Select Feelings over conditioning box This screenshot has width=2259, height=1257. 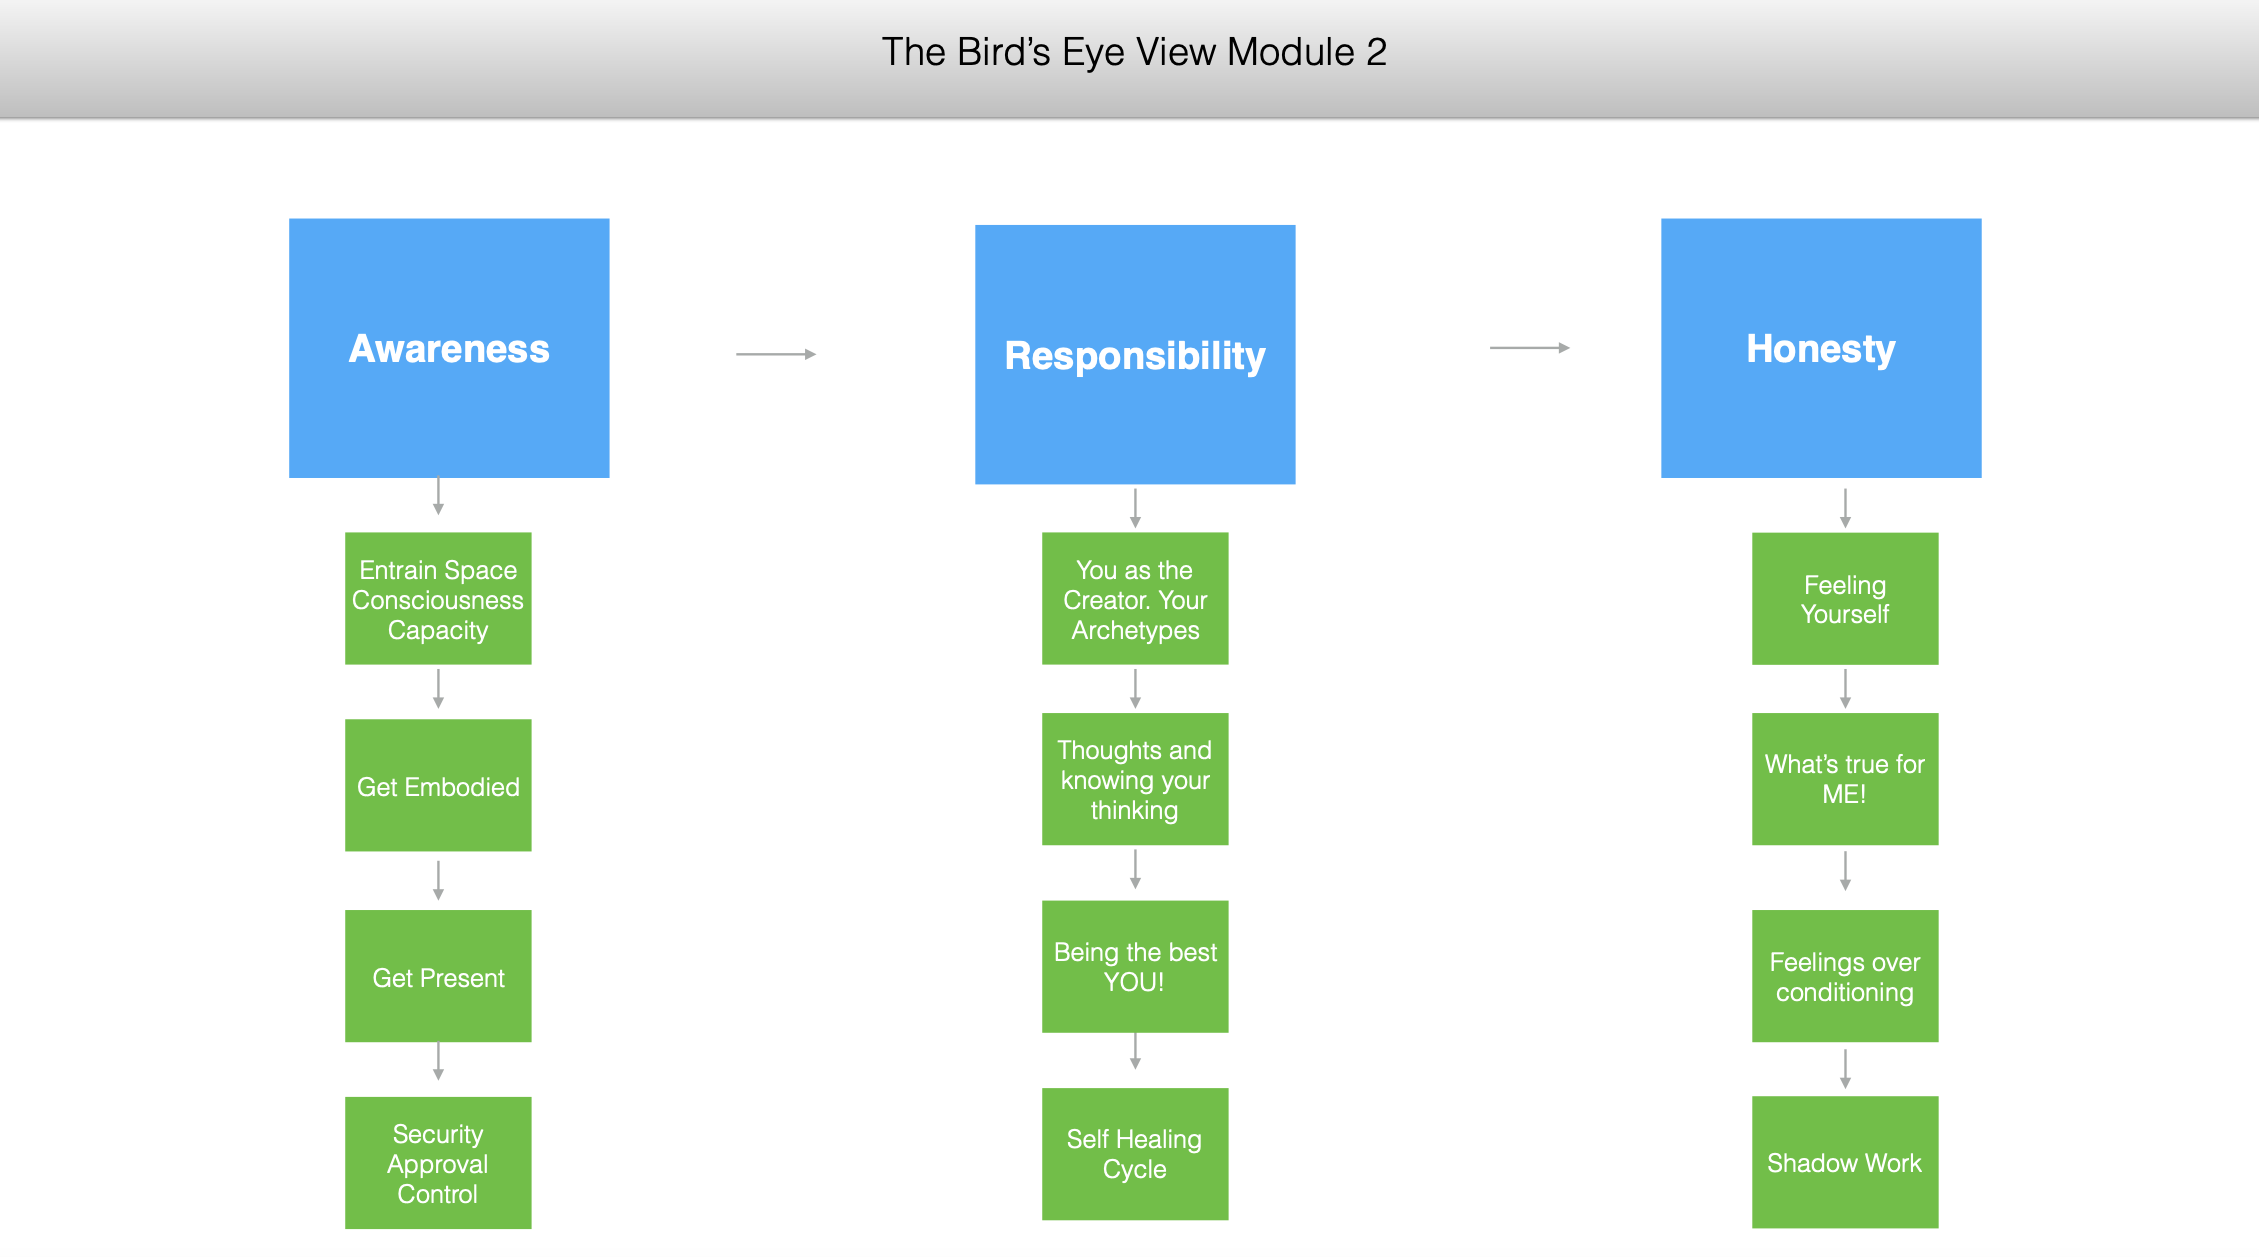[1845, 976]
